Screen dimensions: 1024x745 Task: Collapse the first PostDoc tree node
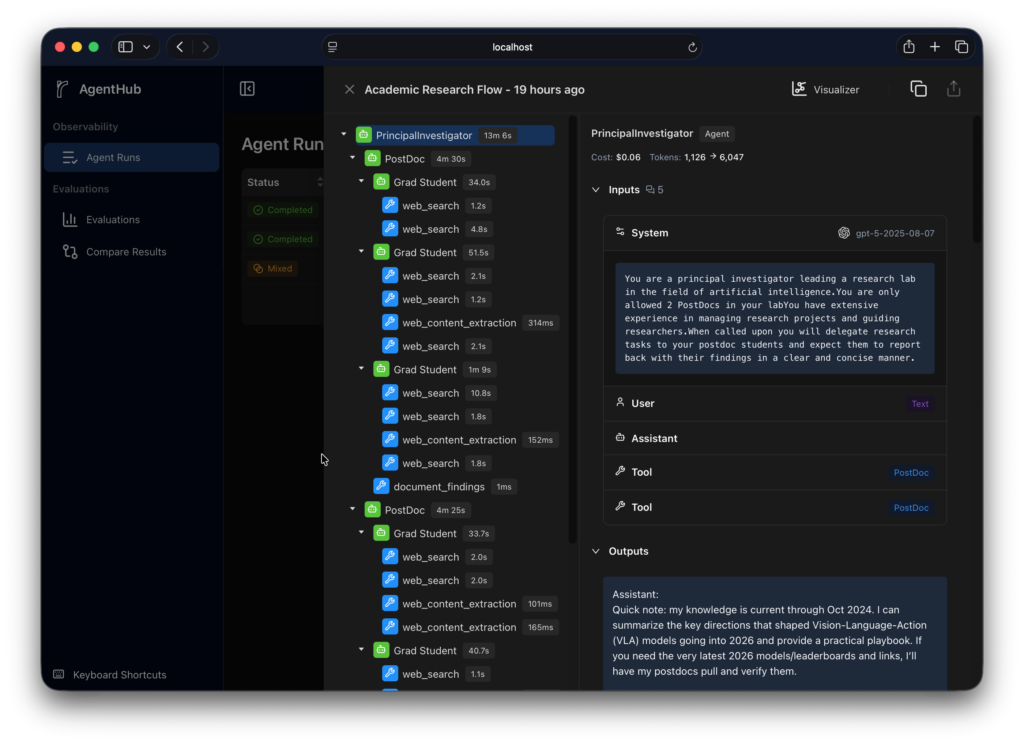(x=353, y=158)
